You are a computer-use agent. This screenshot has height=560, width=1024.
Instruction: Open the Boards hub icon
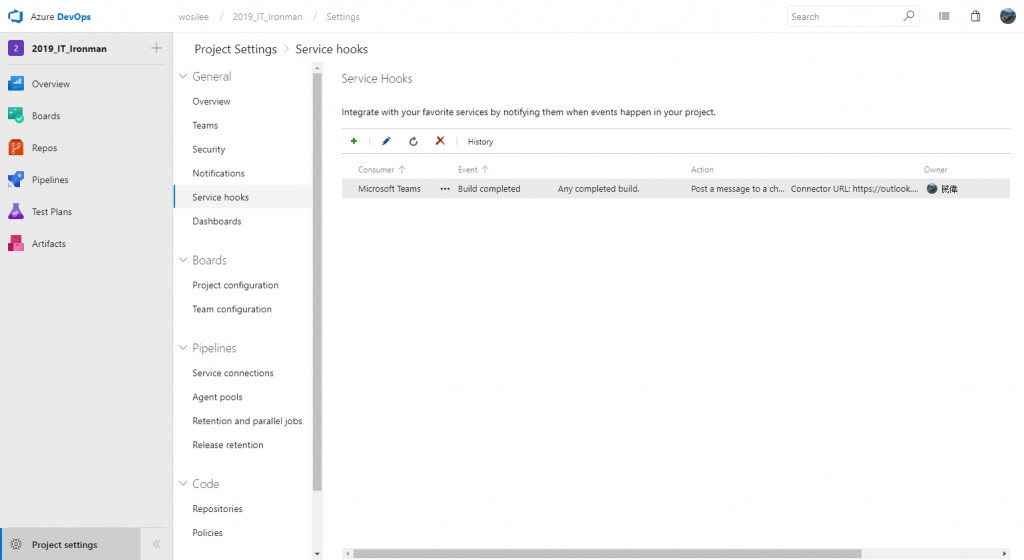16,116
